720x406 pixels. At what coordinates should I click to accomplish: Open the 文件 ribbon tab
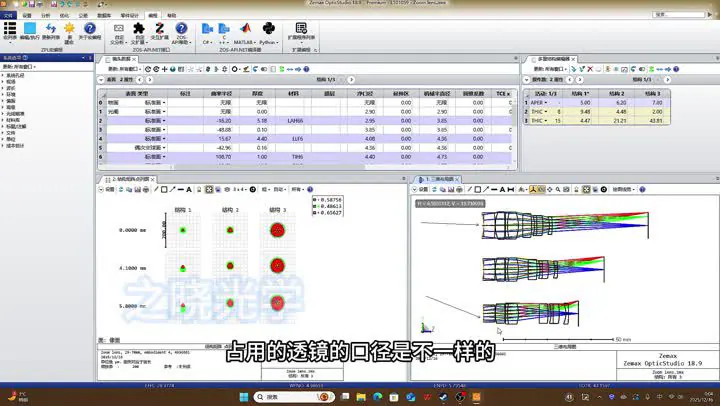click(8, 15)
